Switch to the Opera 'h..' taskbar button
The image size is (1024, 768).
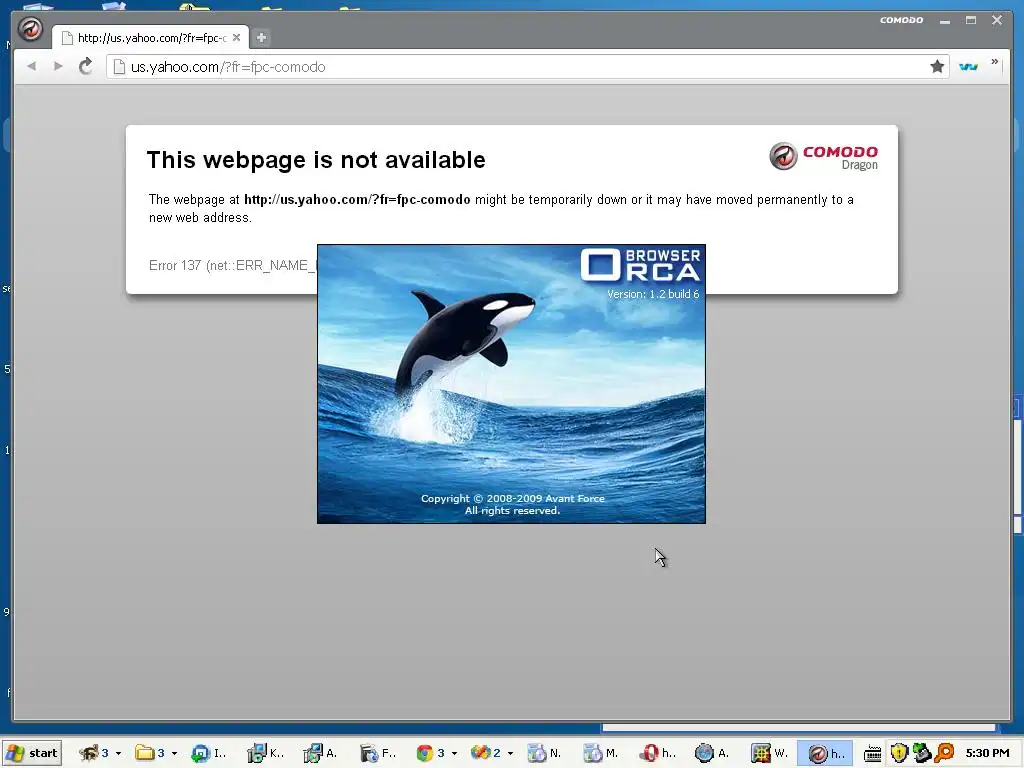658,753
